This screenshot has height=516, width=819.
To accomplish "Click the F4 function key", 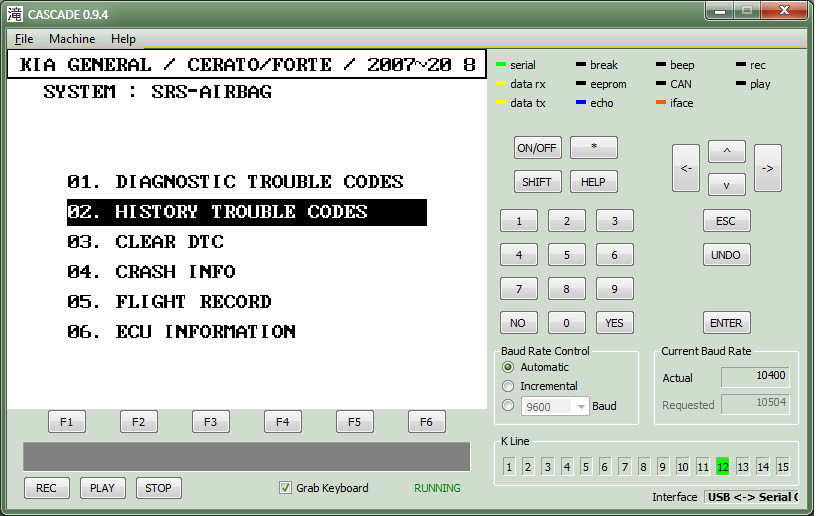I will [283, 421].
